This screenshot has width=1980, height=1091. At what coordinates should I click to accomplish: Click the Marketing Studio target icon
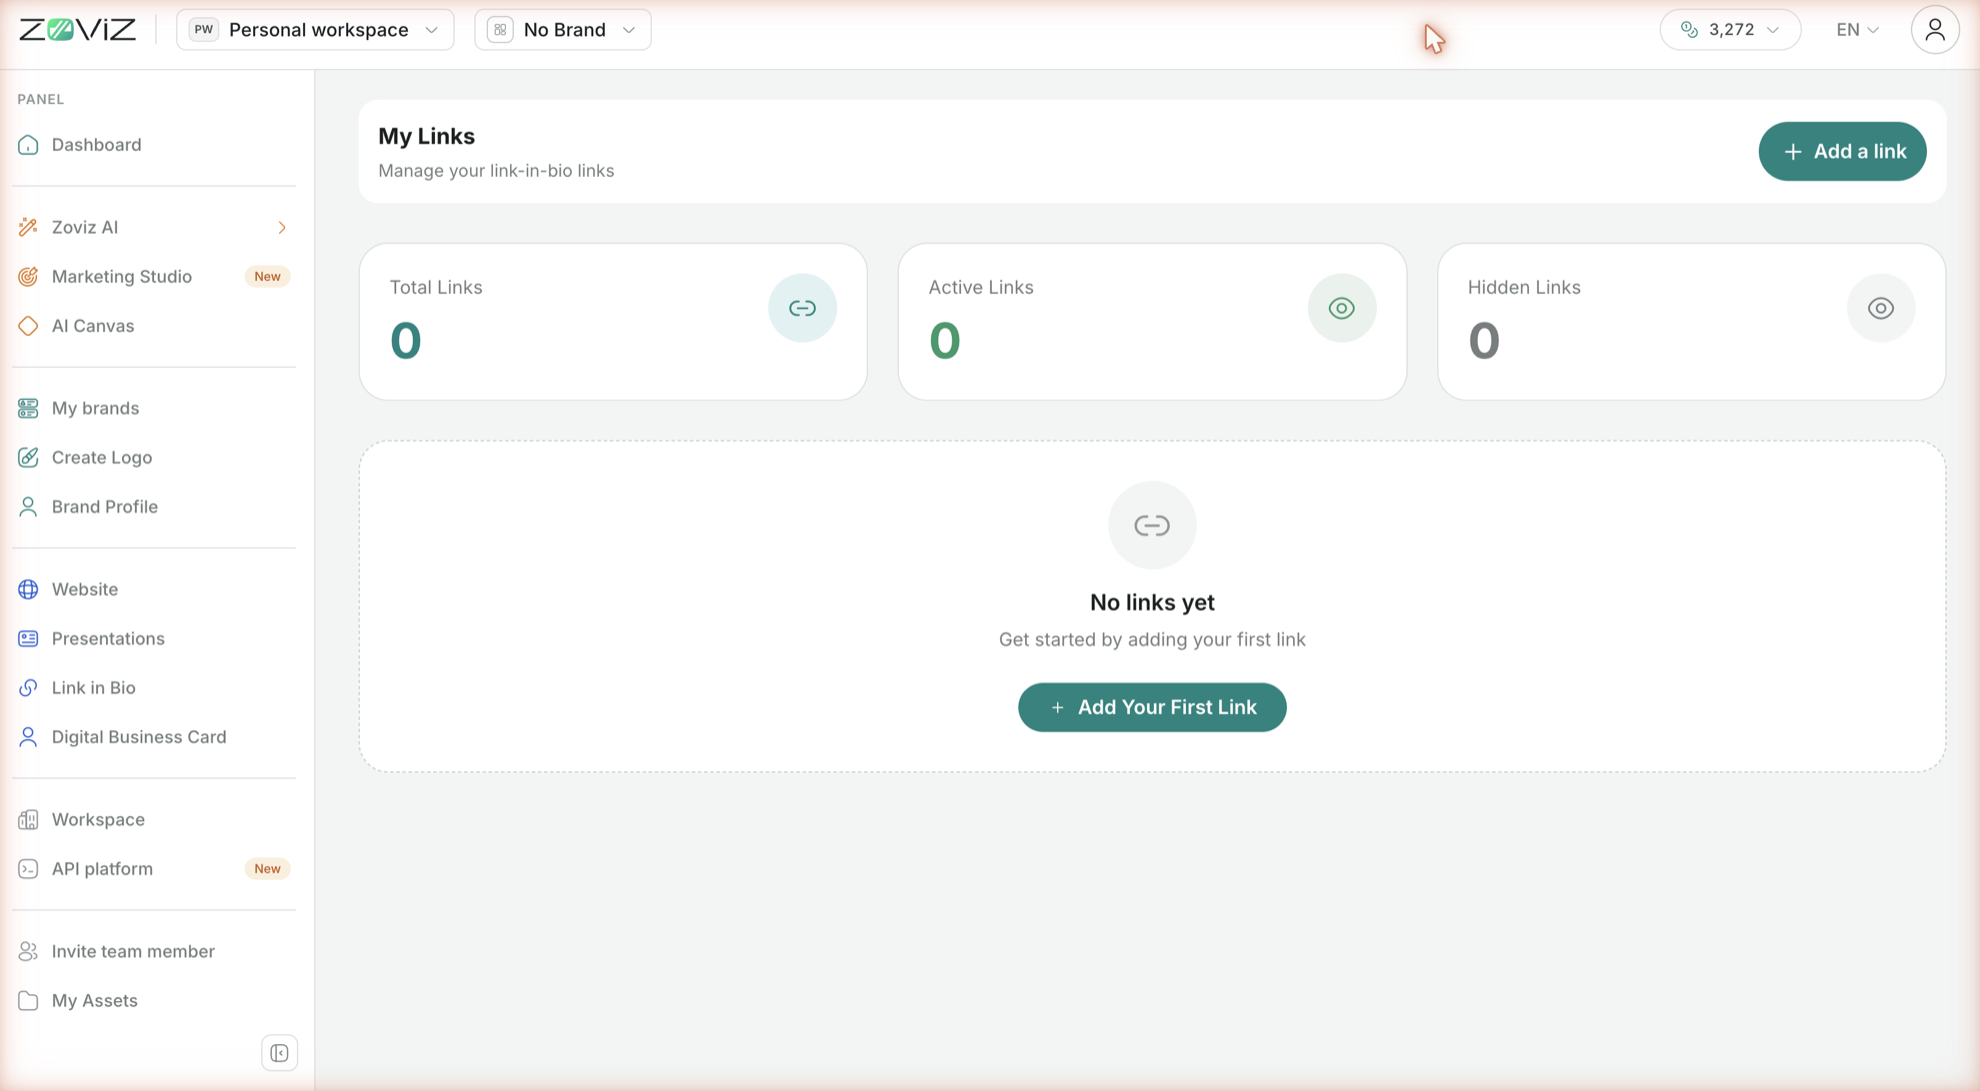tap(28, 277)
